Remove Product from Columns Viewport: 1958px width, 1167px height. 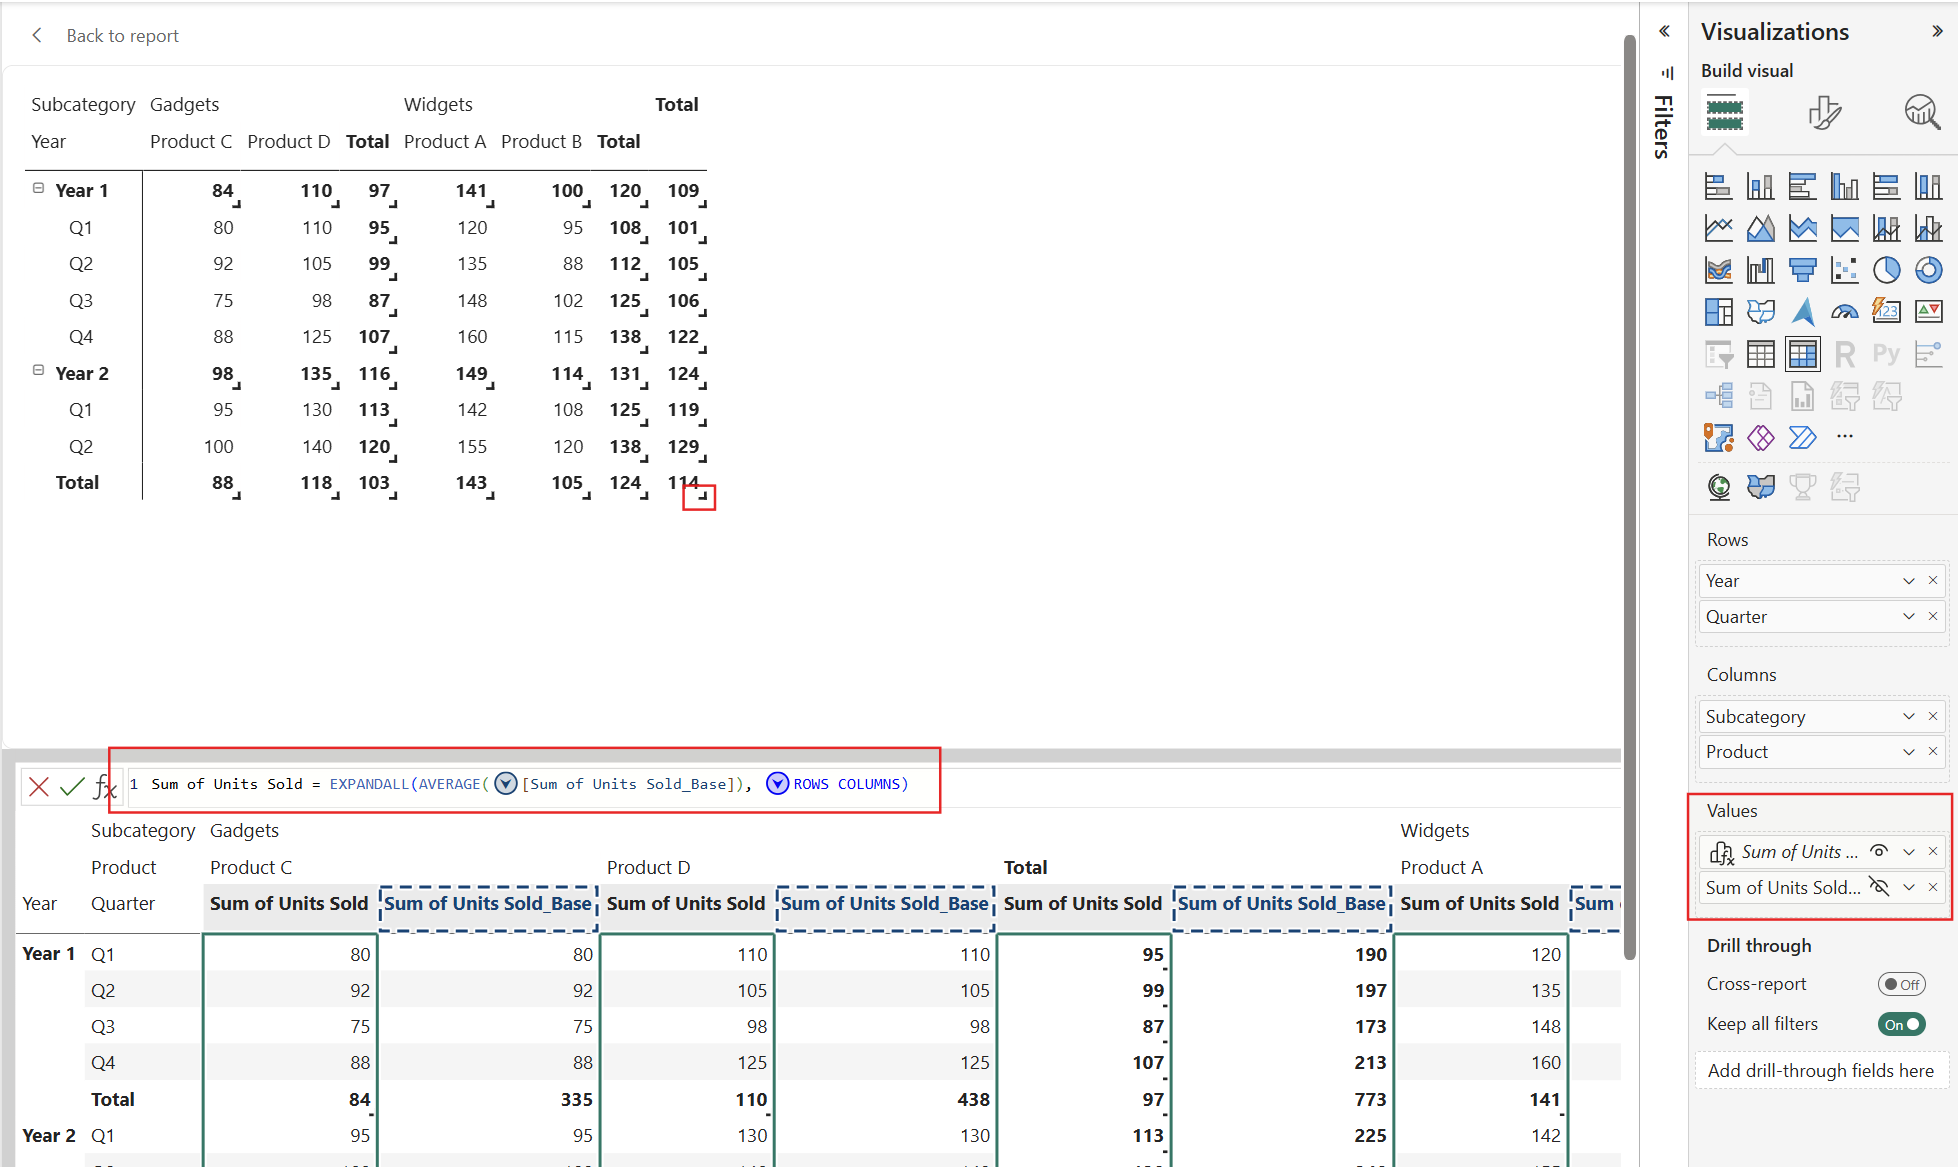[x=1933, y=751]
